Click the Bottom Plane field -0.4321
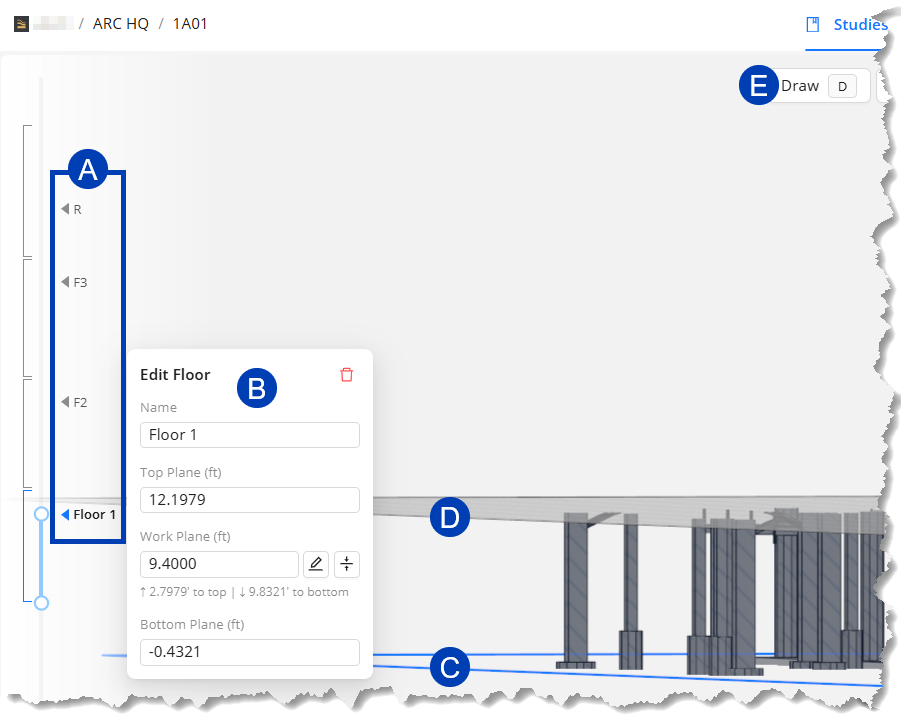The height and width of the screenshot is (716, 901). click(250, 652)
